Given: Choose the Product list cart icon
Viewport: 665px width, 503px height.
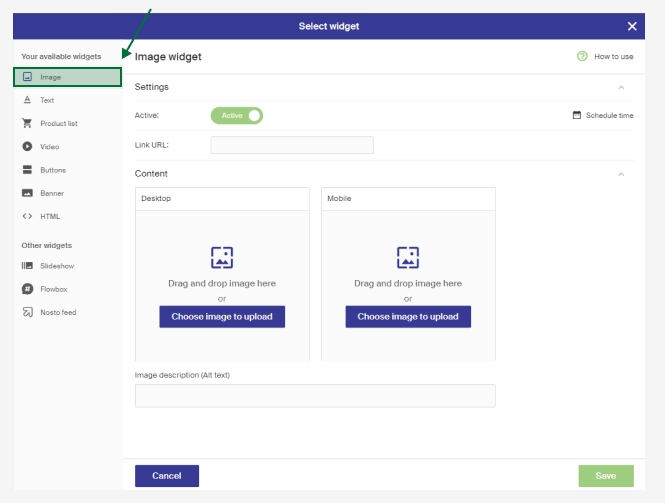Looking at the screenshot, I should (28, 123).
